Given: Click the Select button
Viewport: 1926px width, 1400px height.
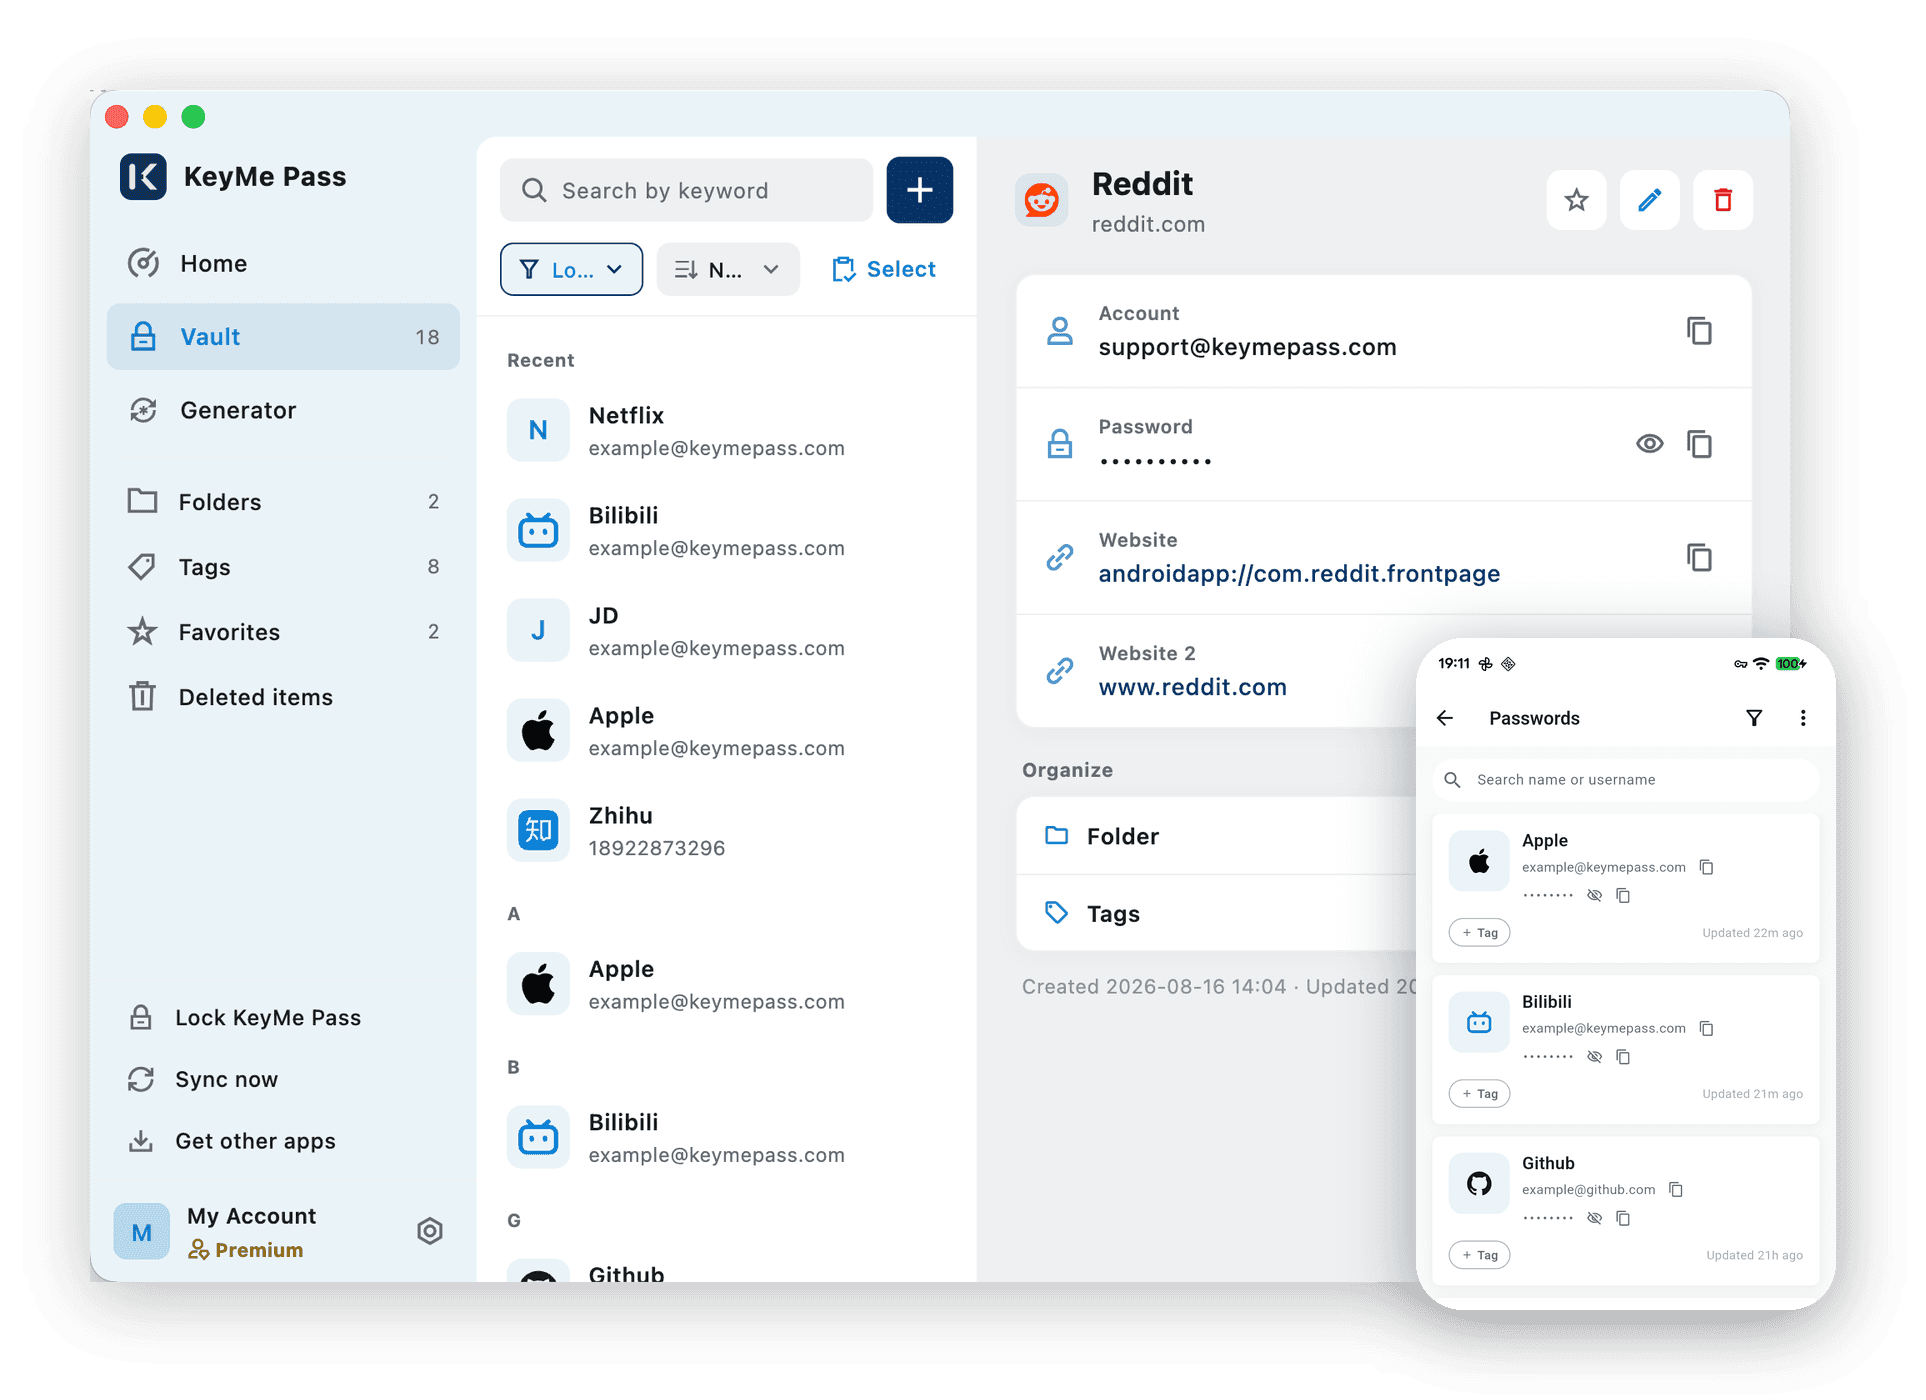Looking at the screenshot, I should (884, 269).
